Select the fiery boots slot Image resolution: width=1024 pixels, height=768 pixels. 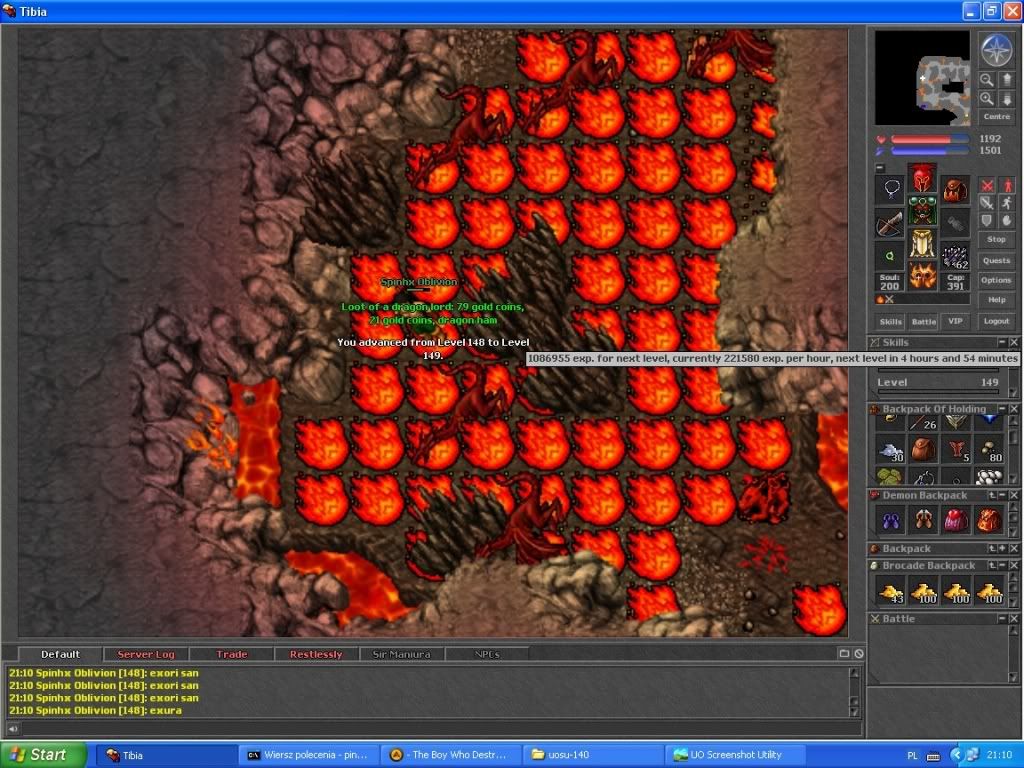922,276
